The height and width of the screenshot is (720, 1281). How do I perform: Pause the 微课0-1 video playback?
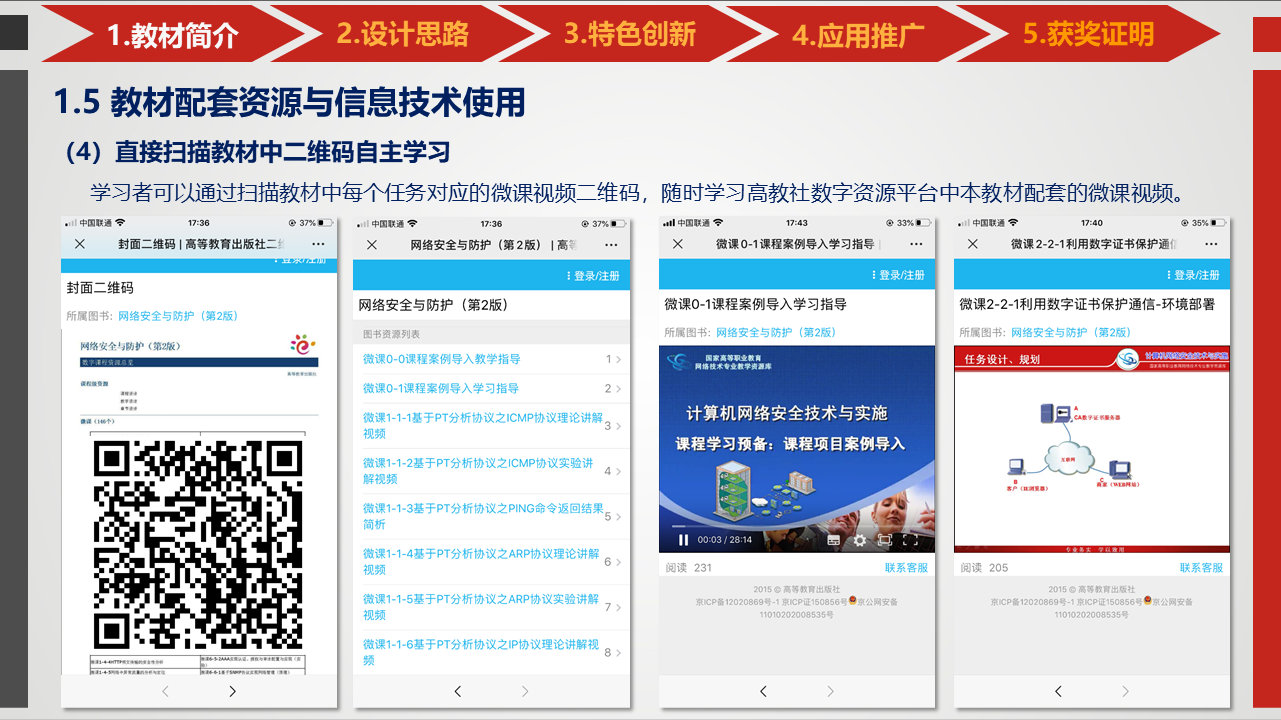[x=684, y=540]
